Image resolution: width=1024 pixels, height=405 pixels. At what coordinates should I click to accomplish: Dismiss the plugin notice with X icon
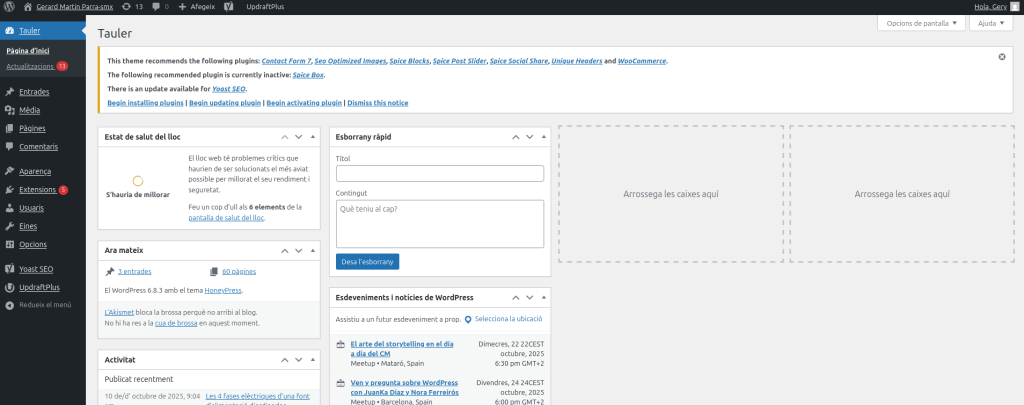1002,57
